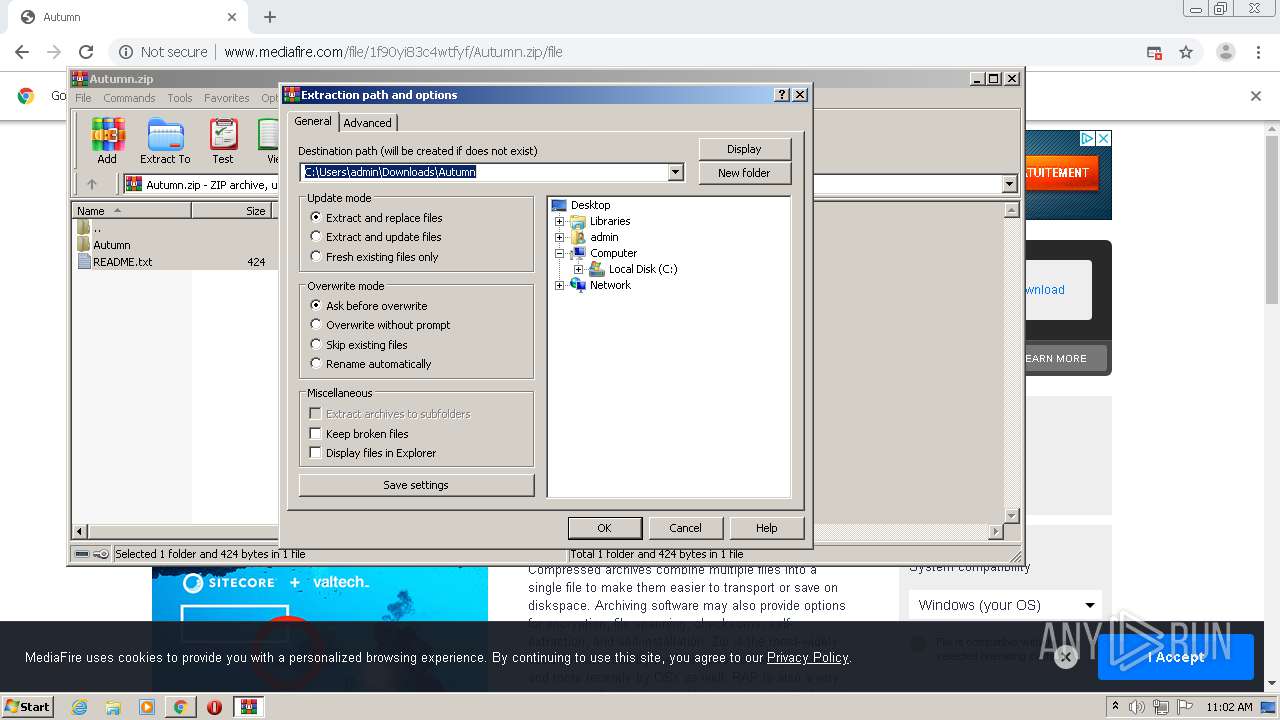The width and height of the screenshot is (1280, 720).
Task: Click the Cancel button
Action: click(685, 528)
